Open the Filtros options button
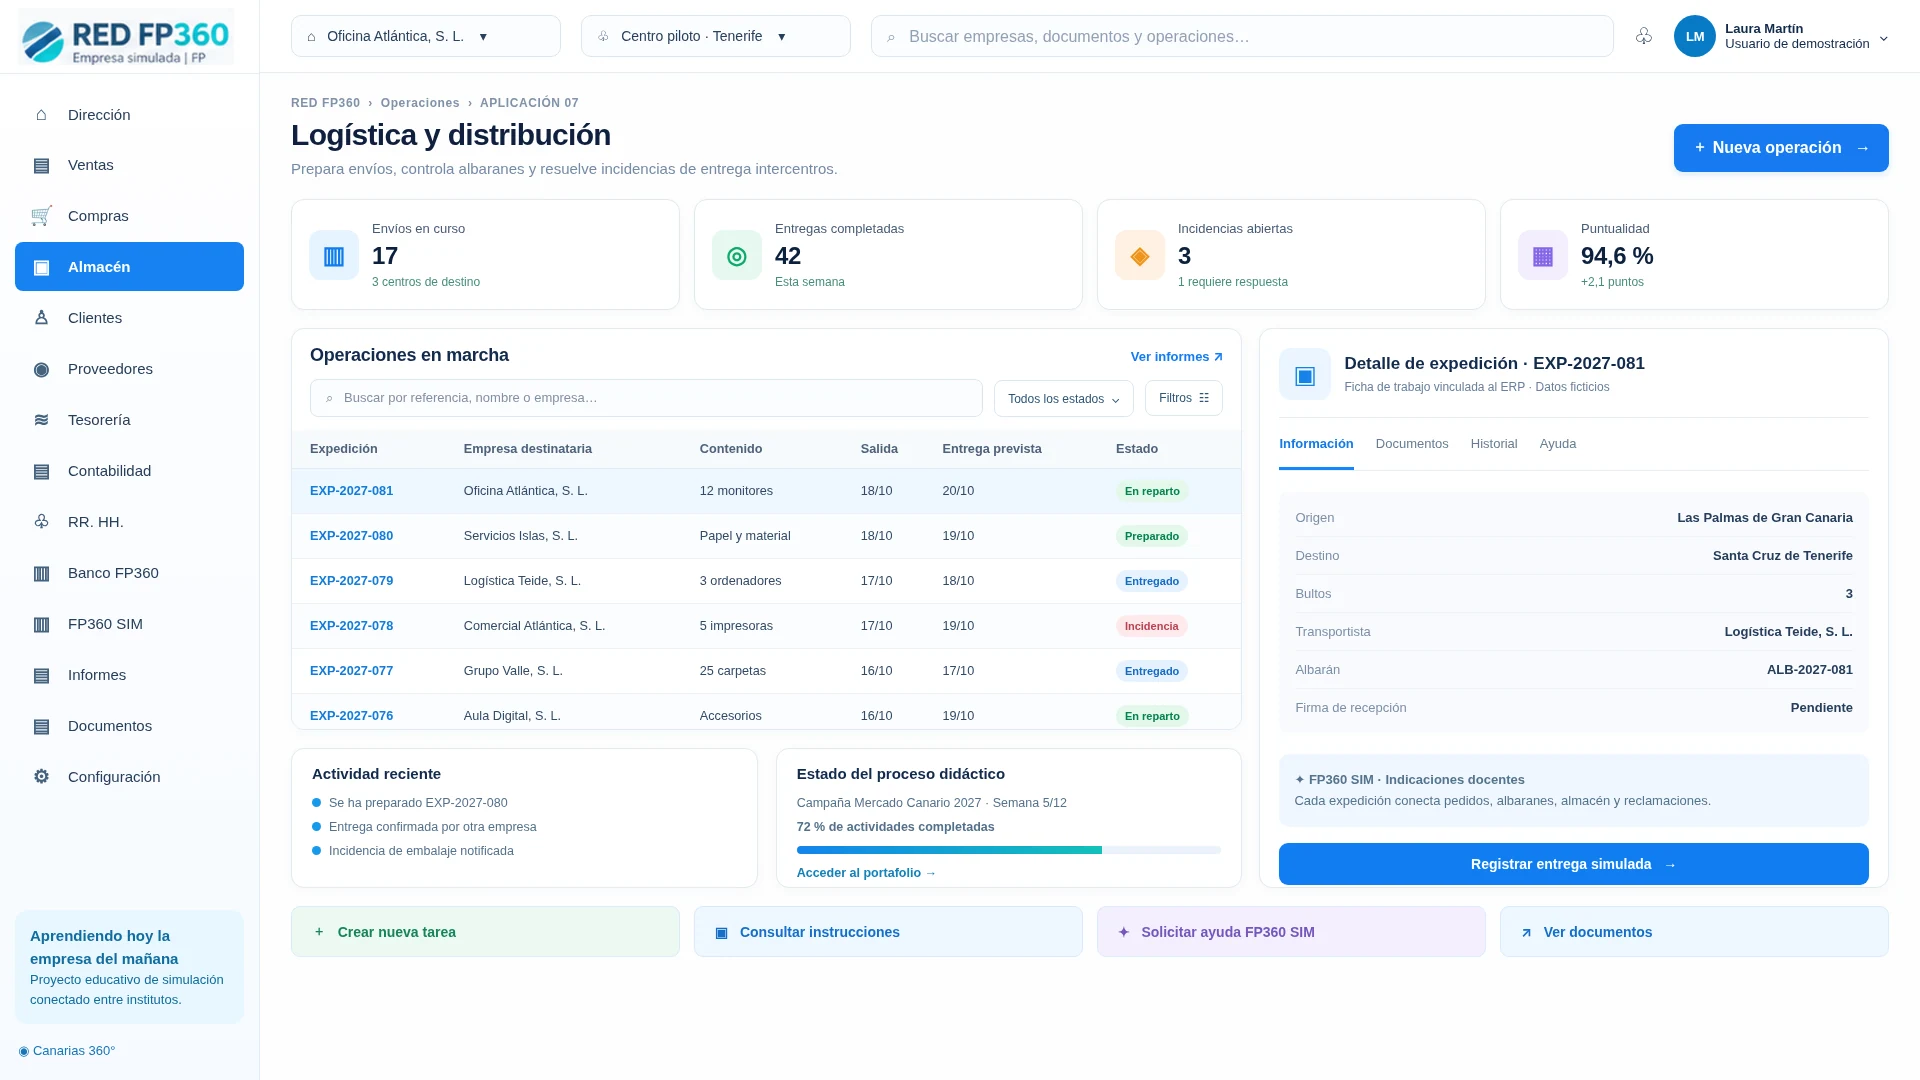Image resolution: width=1920 pixels, height=1080 pixels. point(1184,398)
